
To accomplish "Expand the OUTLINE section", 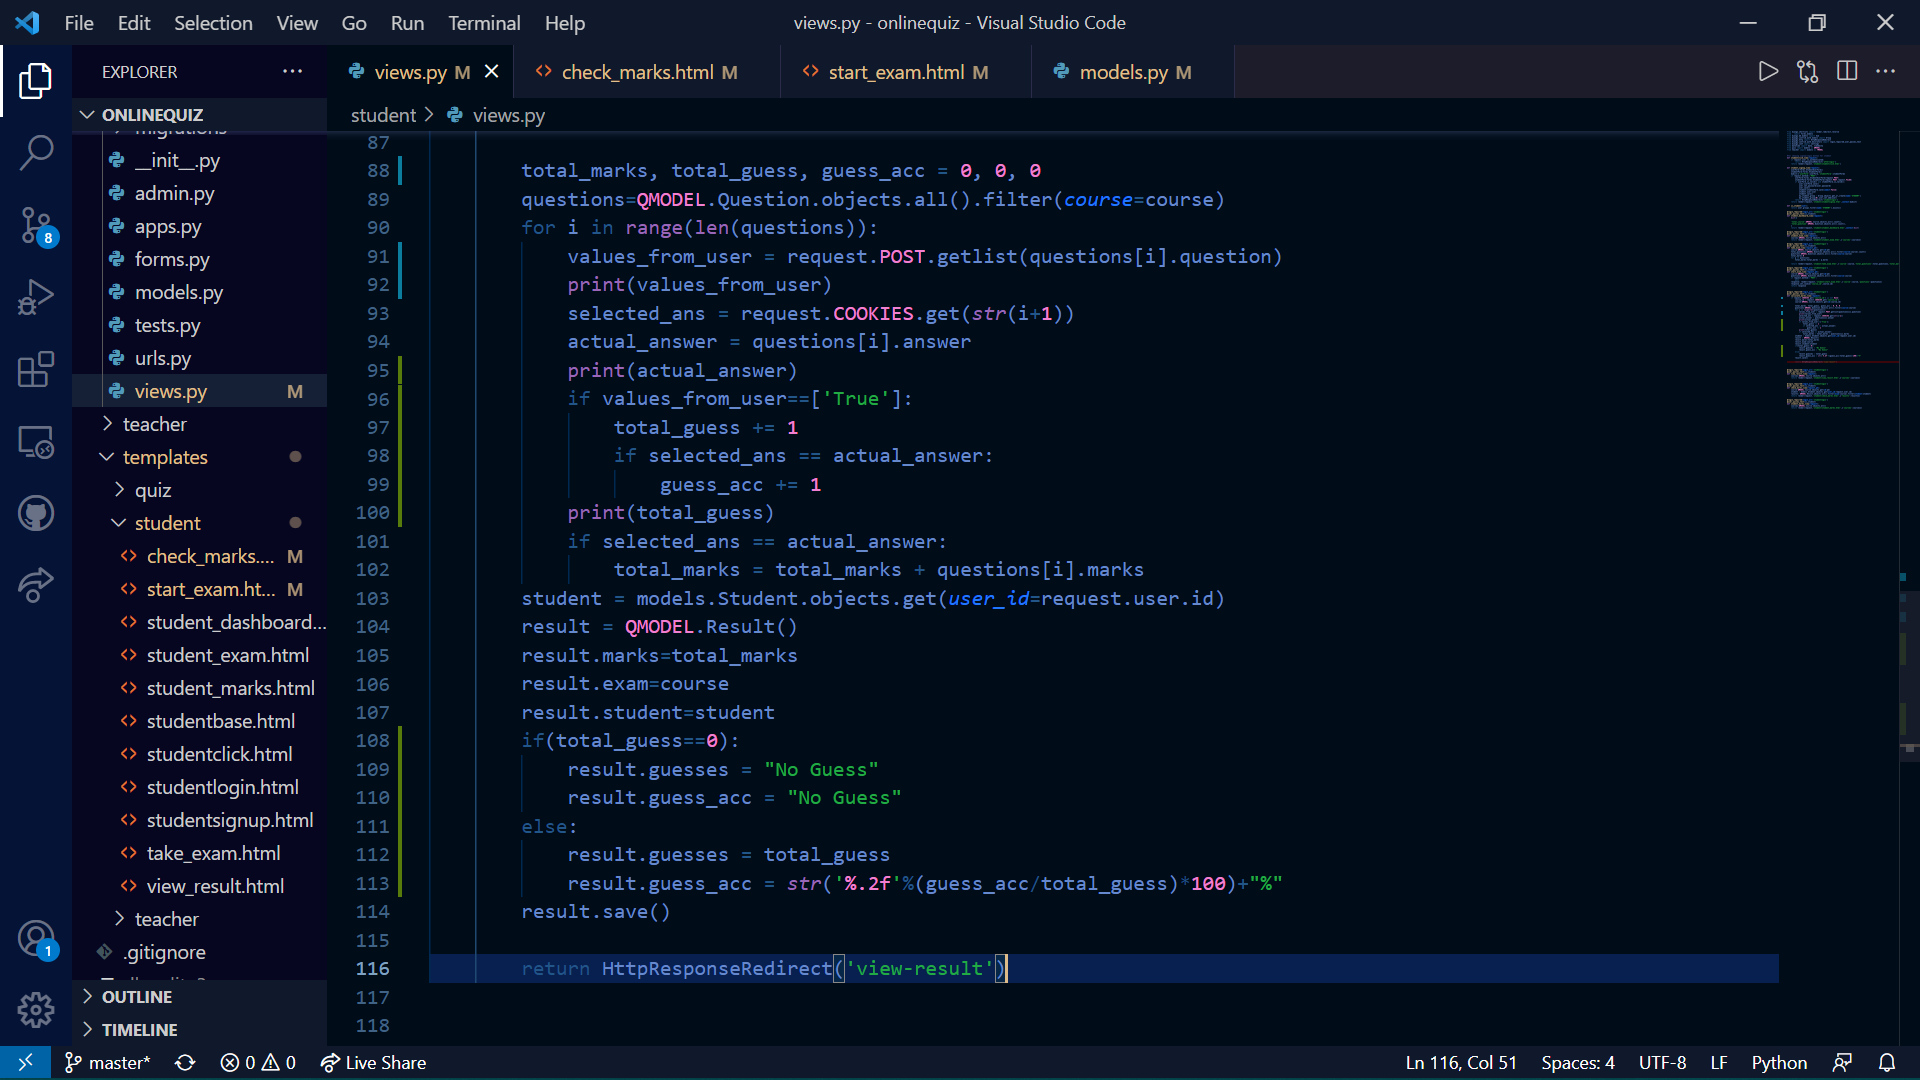I will click(136, 997).
